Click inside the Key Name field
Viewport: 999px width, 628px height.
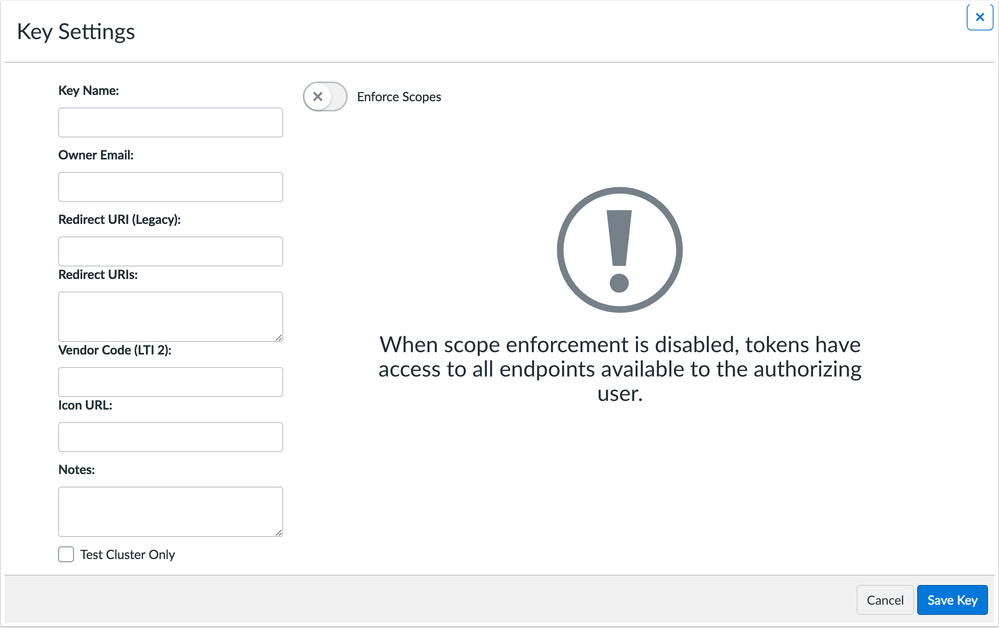coord(170,122)
